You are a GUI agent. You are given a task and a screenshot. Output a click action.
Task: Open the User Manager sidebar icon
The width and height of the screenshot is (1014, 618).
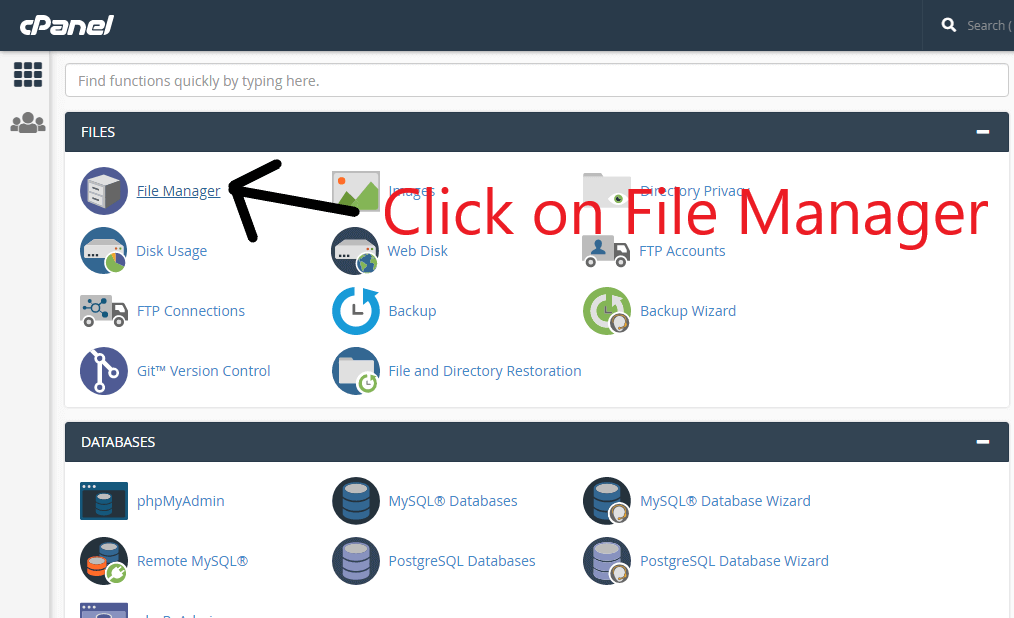click(28, 122)
